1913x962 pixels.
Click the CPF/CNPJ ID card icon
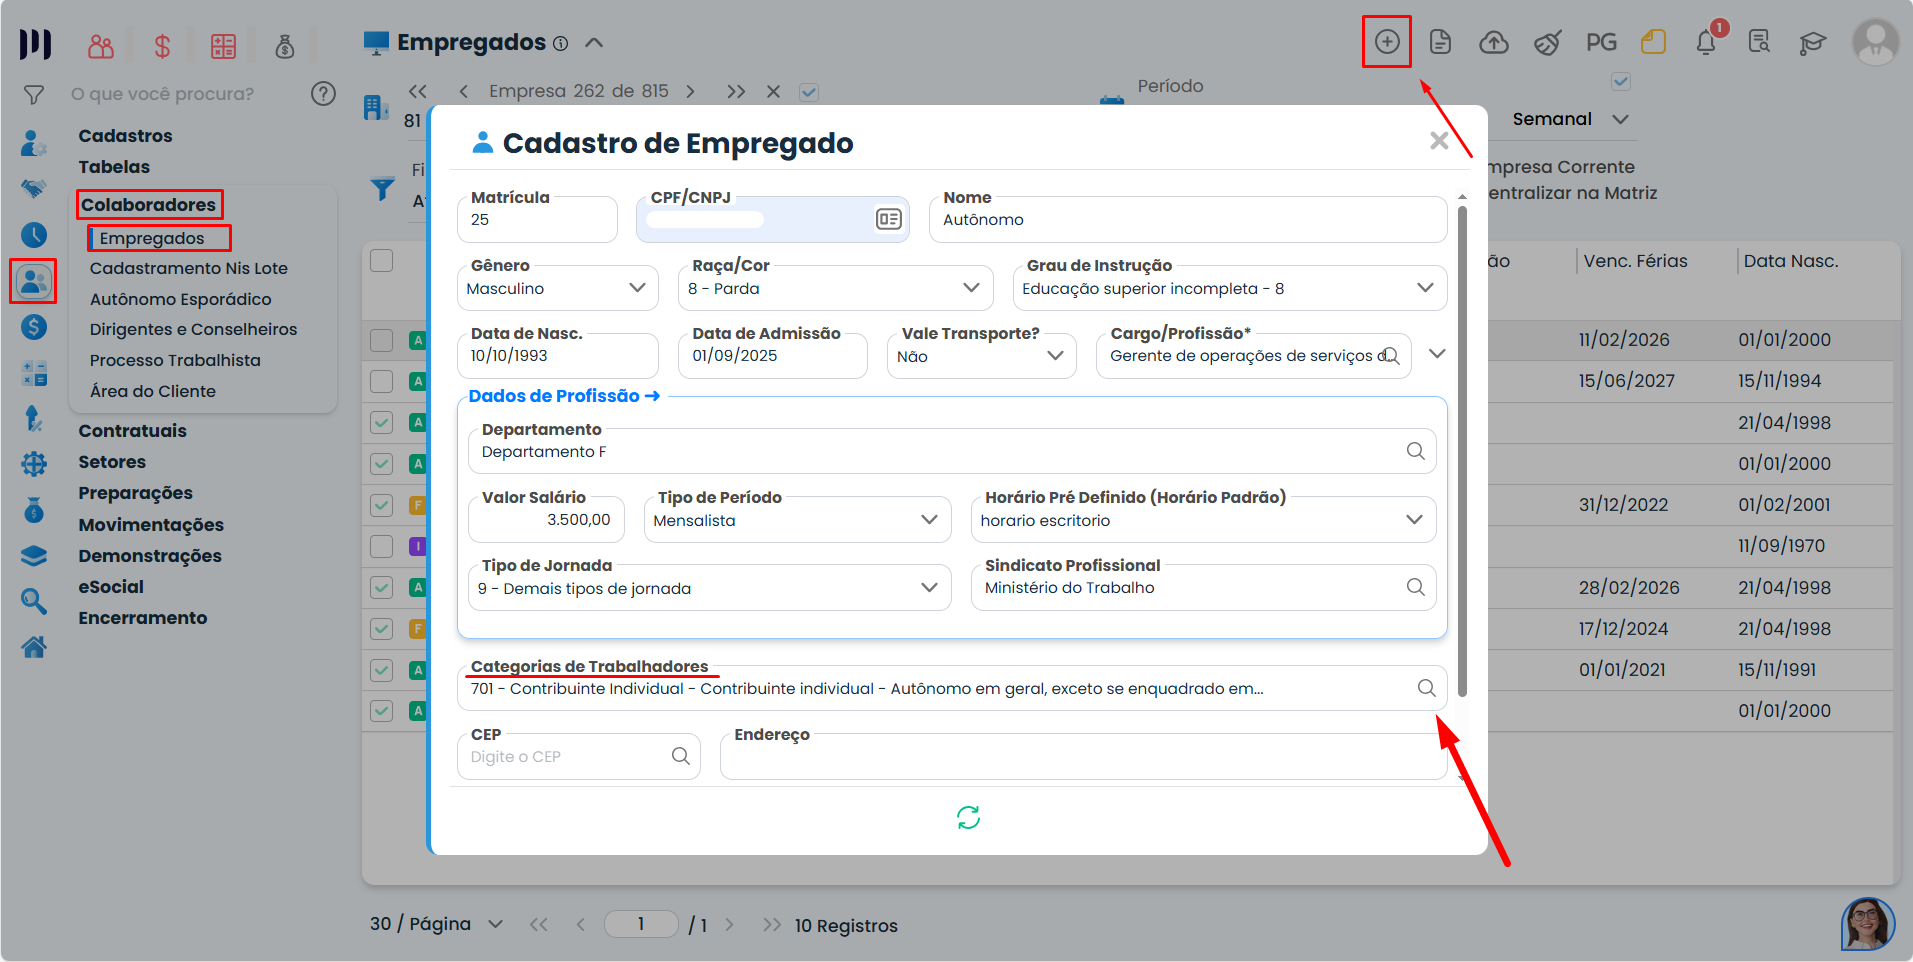tap(888, 219)
